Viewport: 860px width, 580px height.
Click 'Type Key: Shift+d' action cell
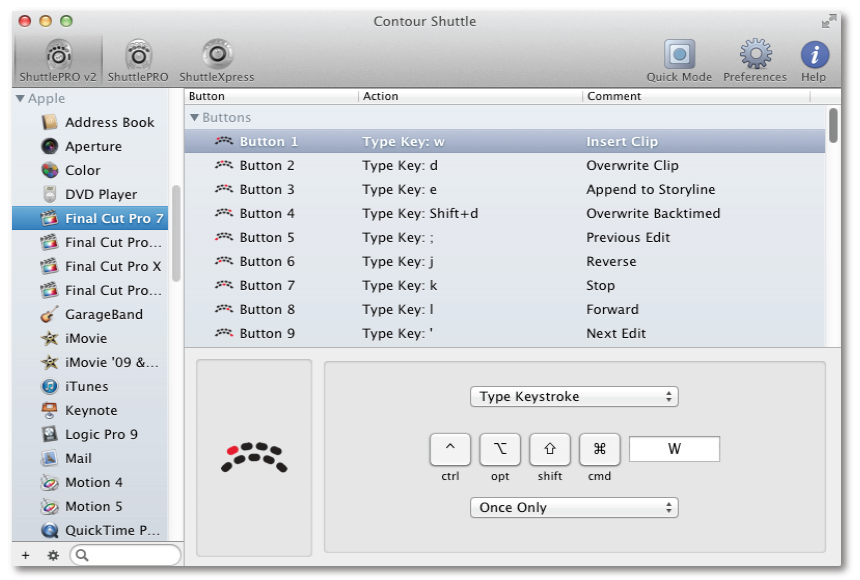(420, 213)
